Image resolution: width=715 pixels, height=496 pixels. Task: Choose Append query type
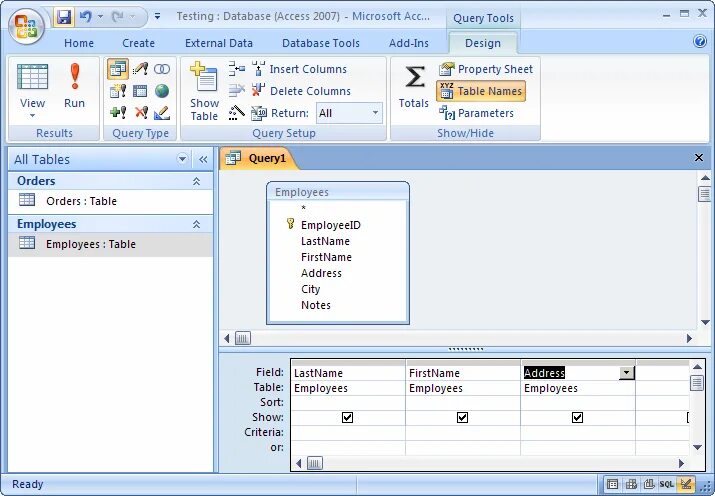(x=118, y=112)
